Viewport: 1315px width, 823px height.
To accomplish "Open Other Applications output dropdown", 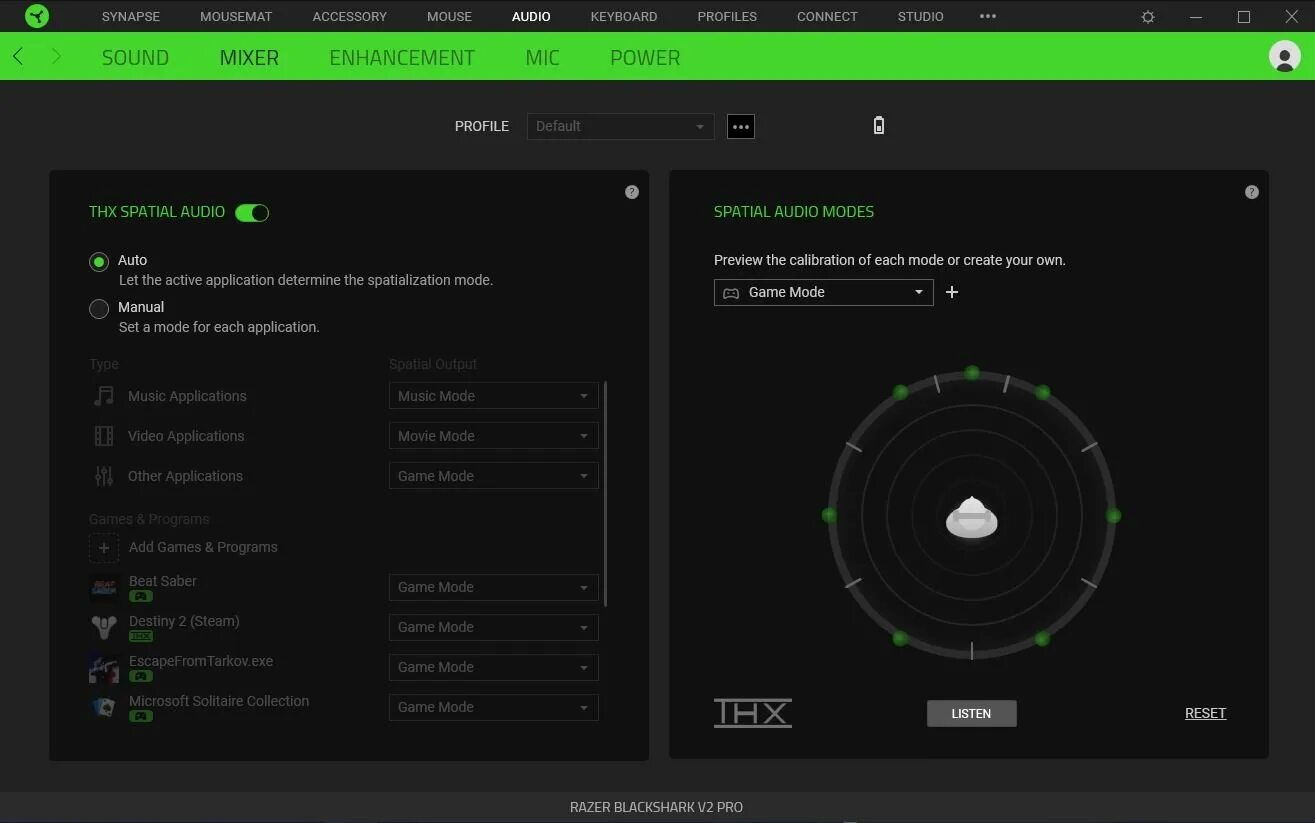I will point(494,476).
